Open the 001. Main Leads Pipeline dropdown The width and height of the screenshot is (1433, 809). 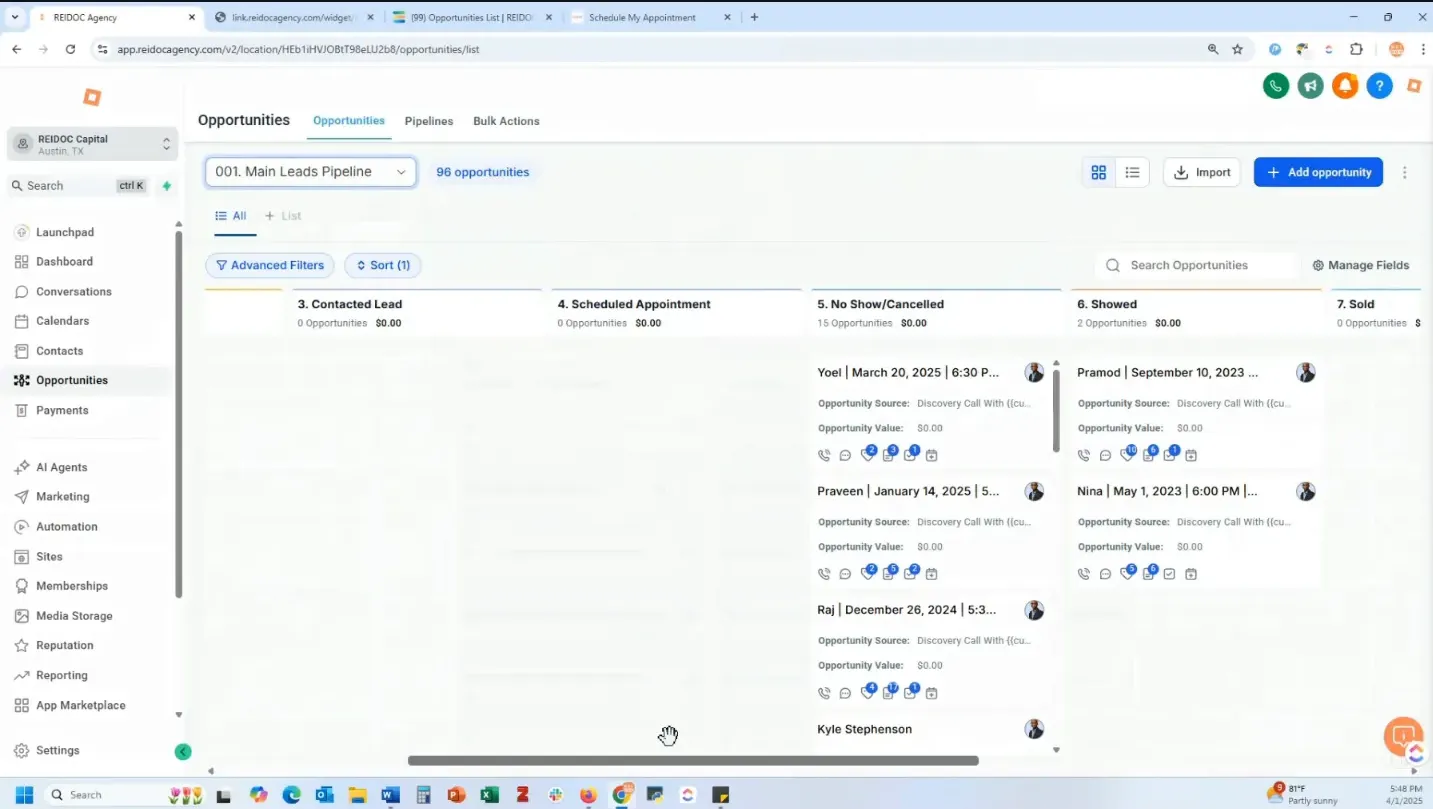311,172
